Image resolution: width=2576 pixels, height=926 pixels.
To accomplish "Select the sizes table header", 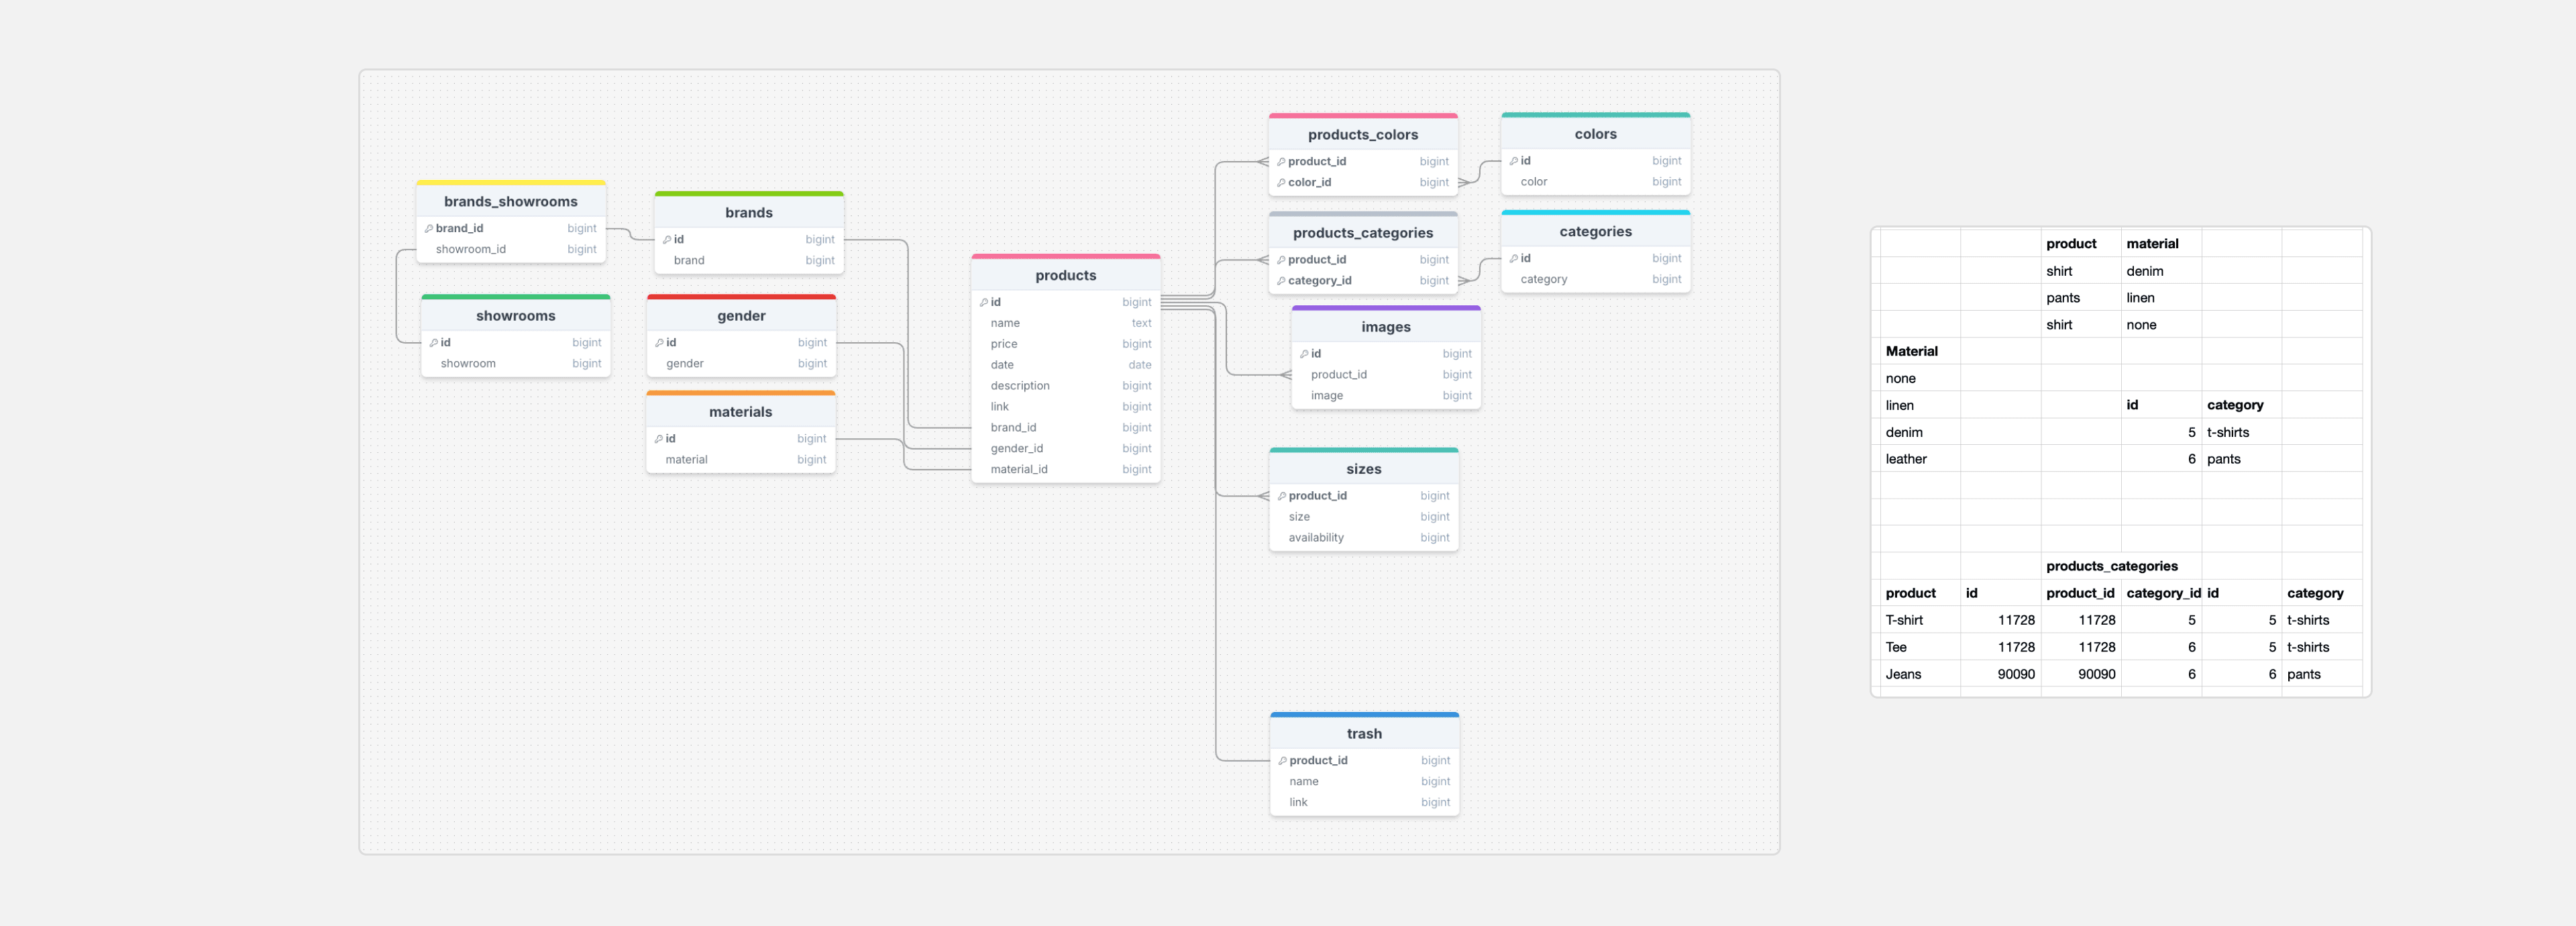I will [1364, 469].
